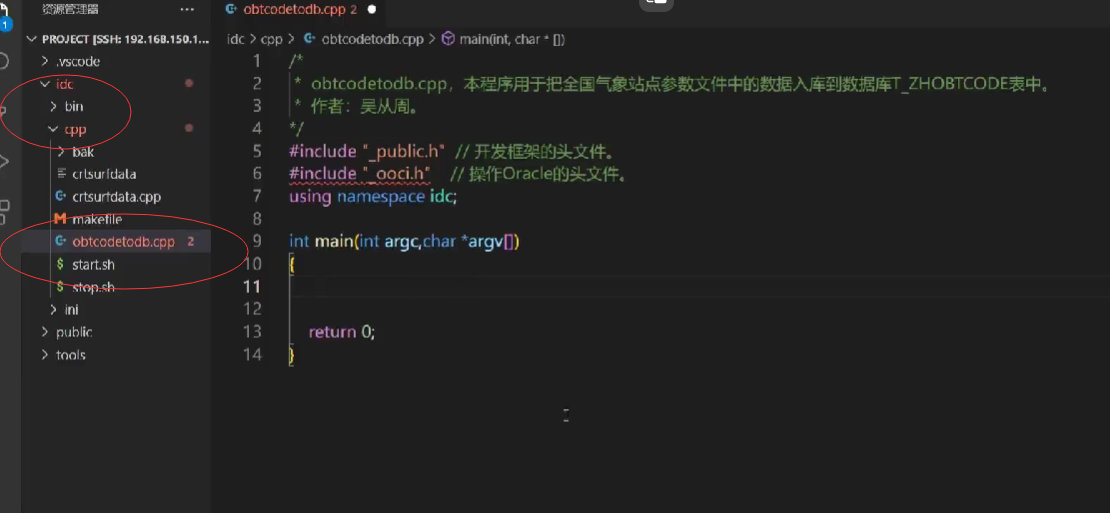Switch to the obtcodetodb.cpp editor tab
Viewport: 1110px width, 513px height.
[x=300, y=9]
